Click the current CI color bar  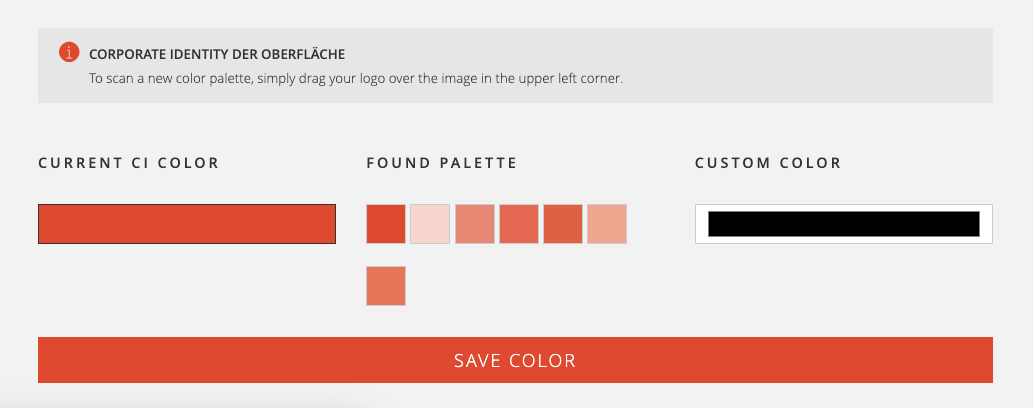tap(187, 224)
